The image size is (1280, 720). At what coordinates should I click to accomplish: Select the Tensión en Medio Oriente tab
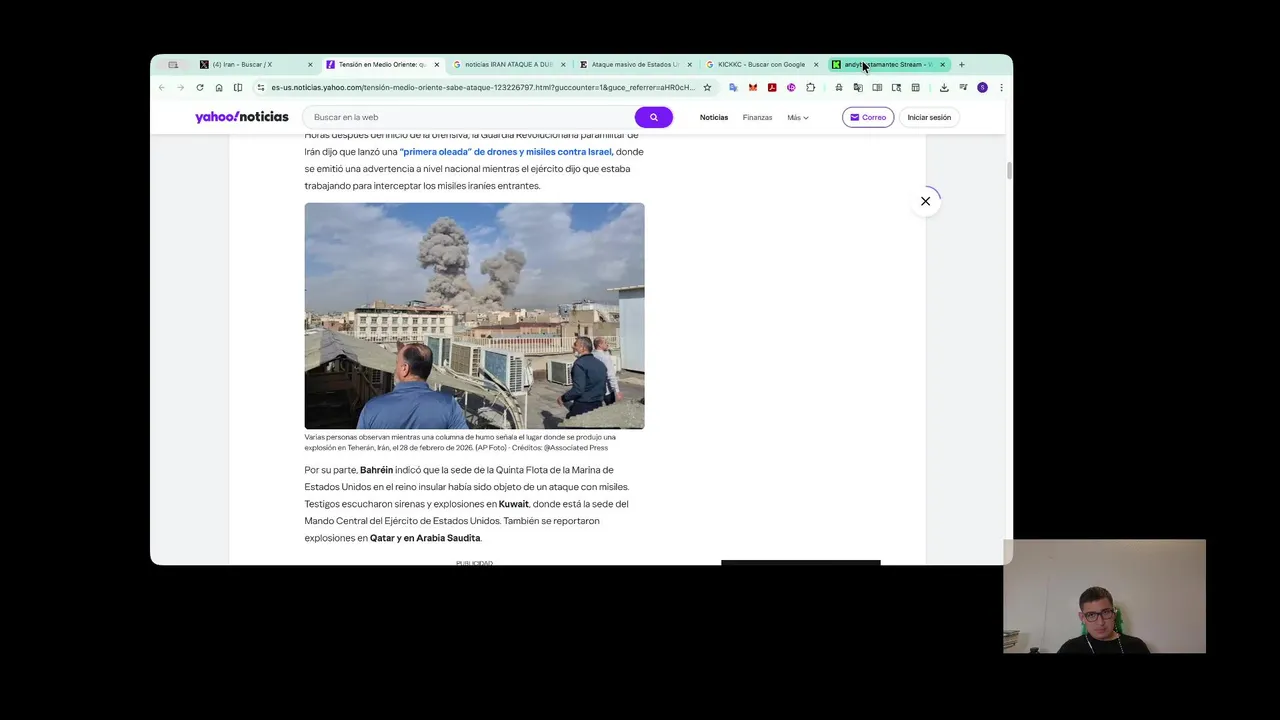tap(381, 64)
